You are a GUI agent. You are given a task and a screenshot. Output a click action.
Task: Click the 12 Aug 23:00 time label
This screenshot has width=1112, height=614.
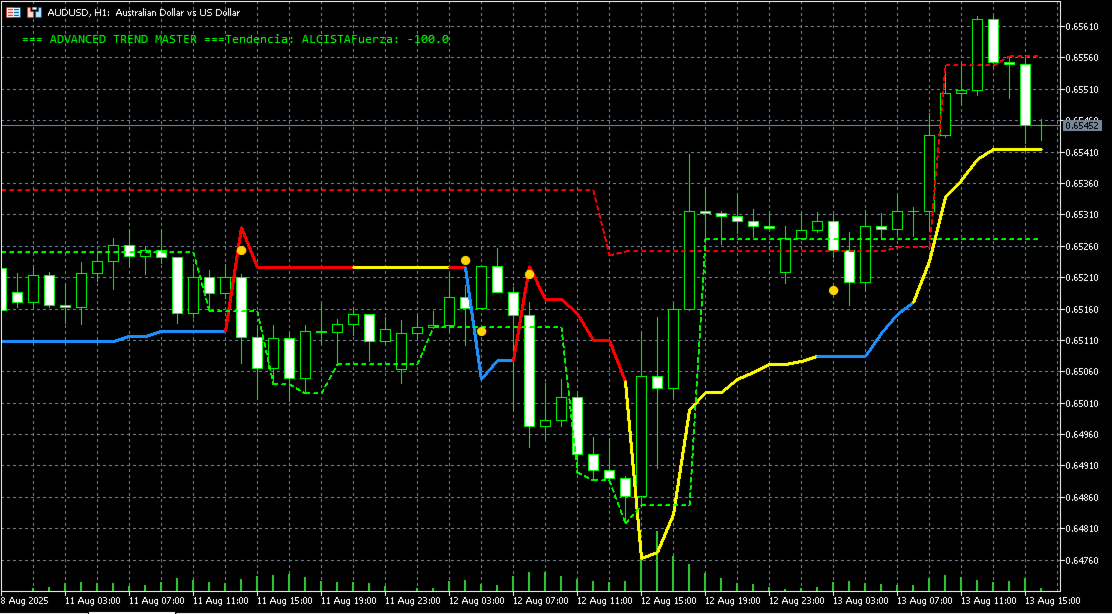[798, 601]
